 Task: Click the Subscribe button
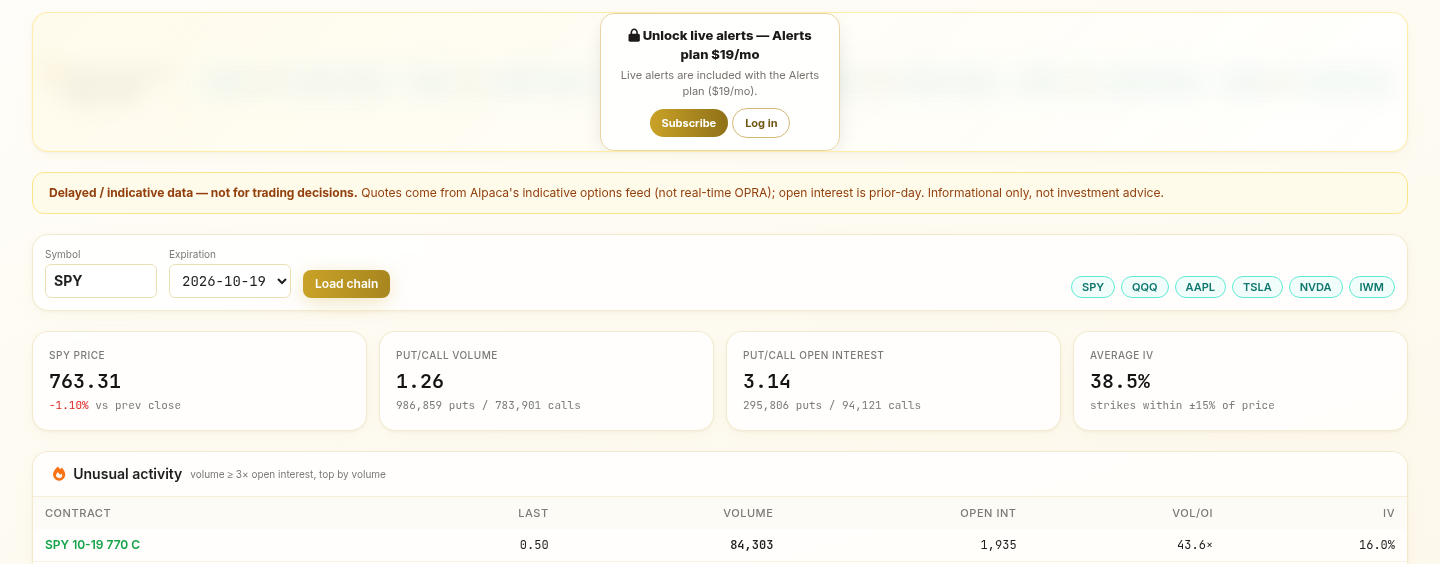689,123
